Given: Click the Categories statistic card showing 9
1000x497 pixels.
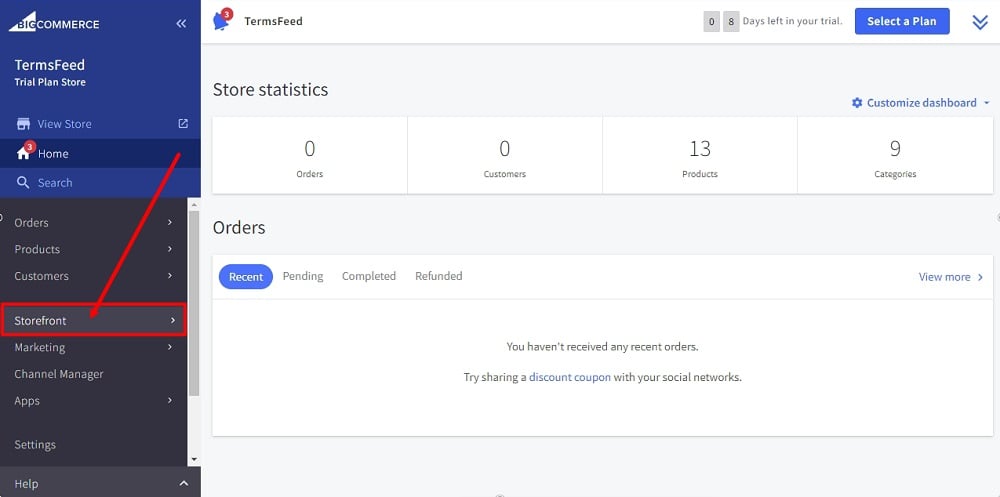Looking at the screenshot, I should click(x=895, y=155).
